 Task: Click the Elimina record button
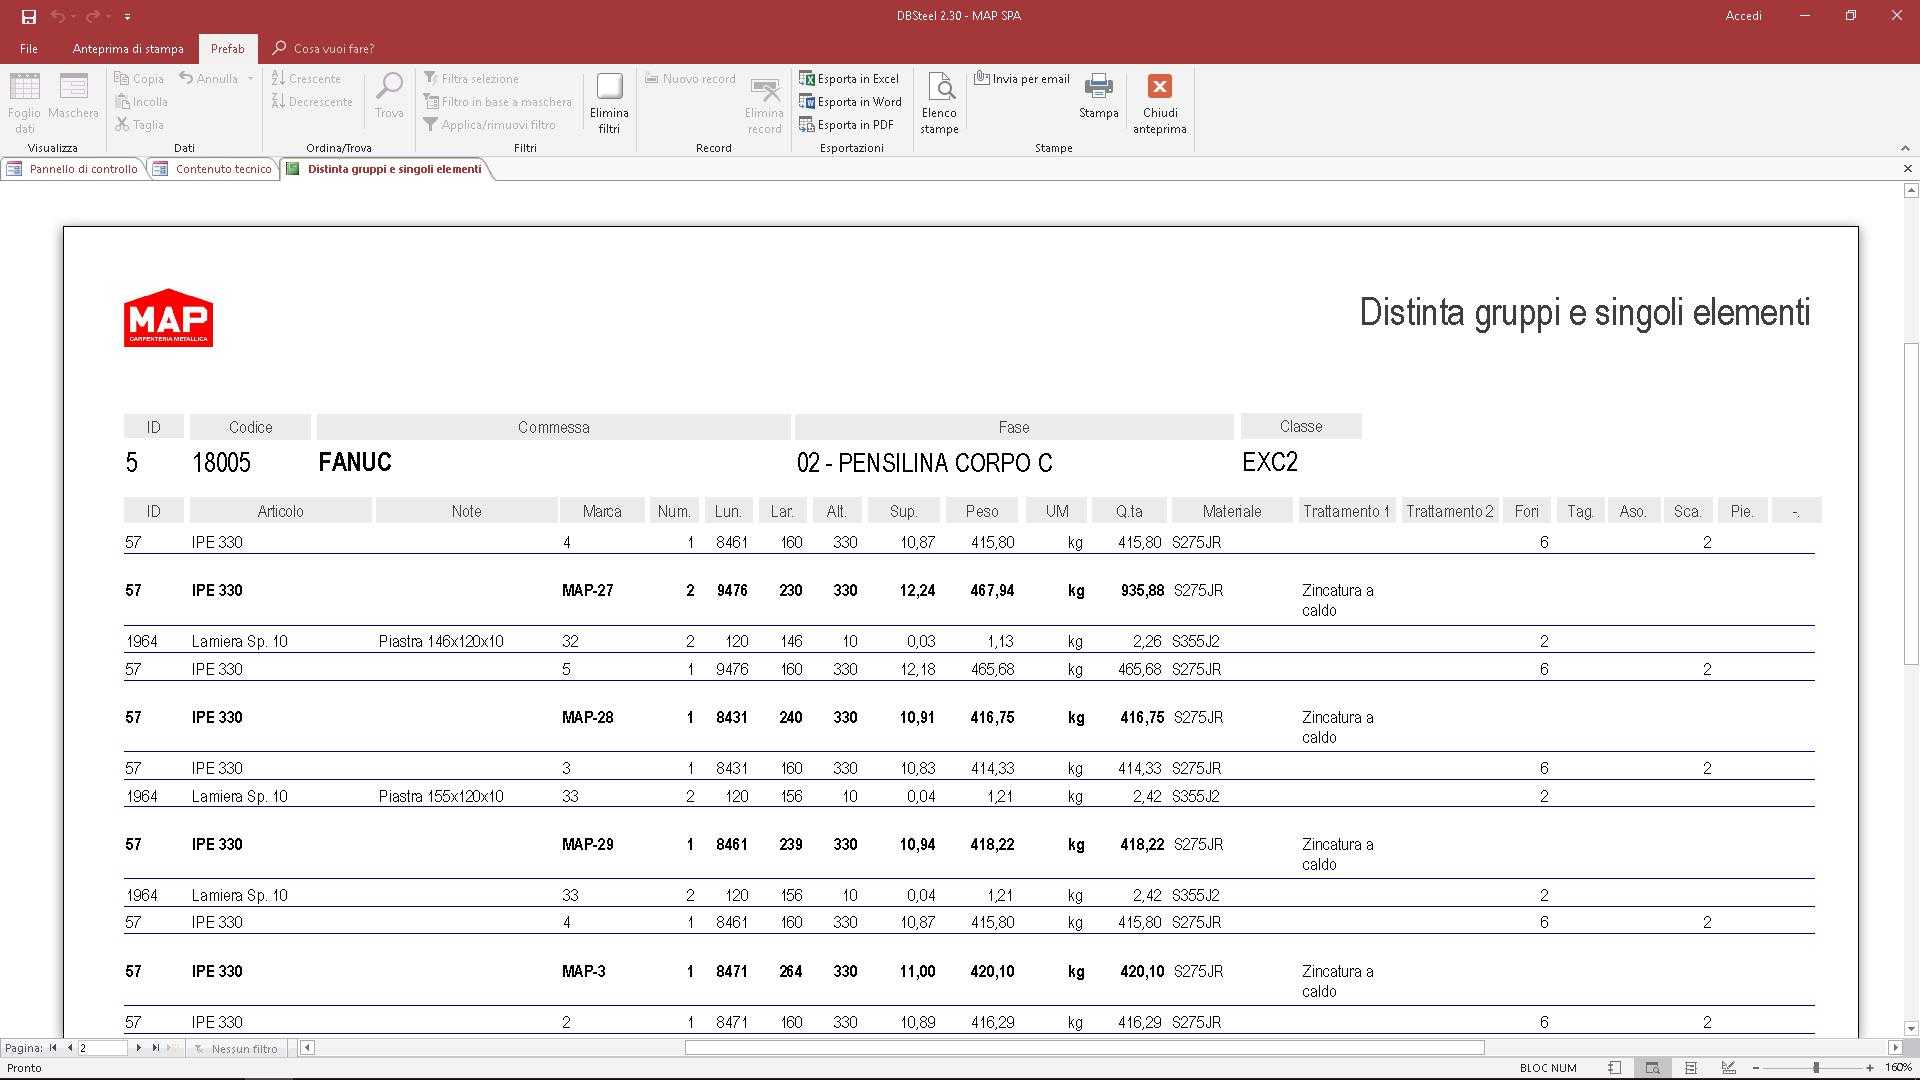point(764,105)
